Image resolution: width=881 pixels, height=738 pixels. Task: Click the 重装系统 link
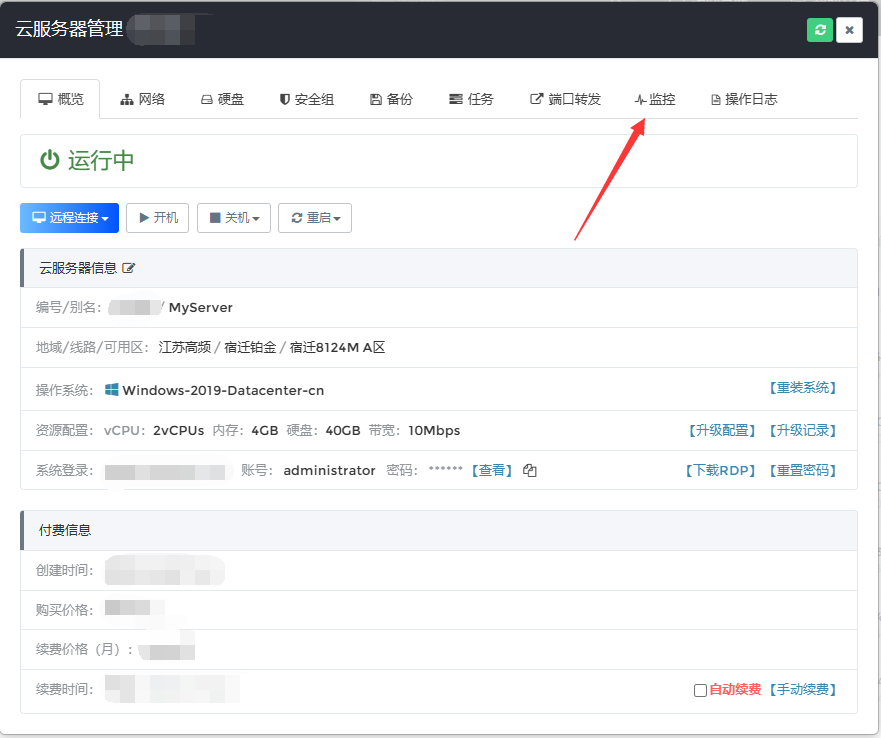[802, 388]
